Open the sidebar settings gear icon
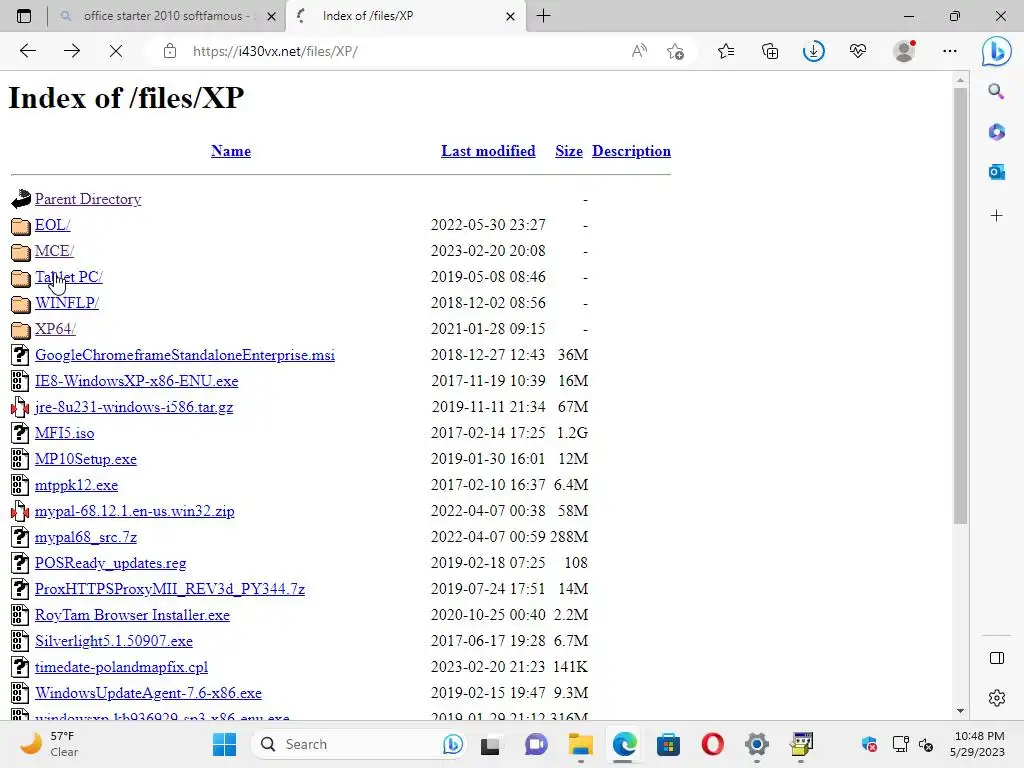 pos(997,698)
